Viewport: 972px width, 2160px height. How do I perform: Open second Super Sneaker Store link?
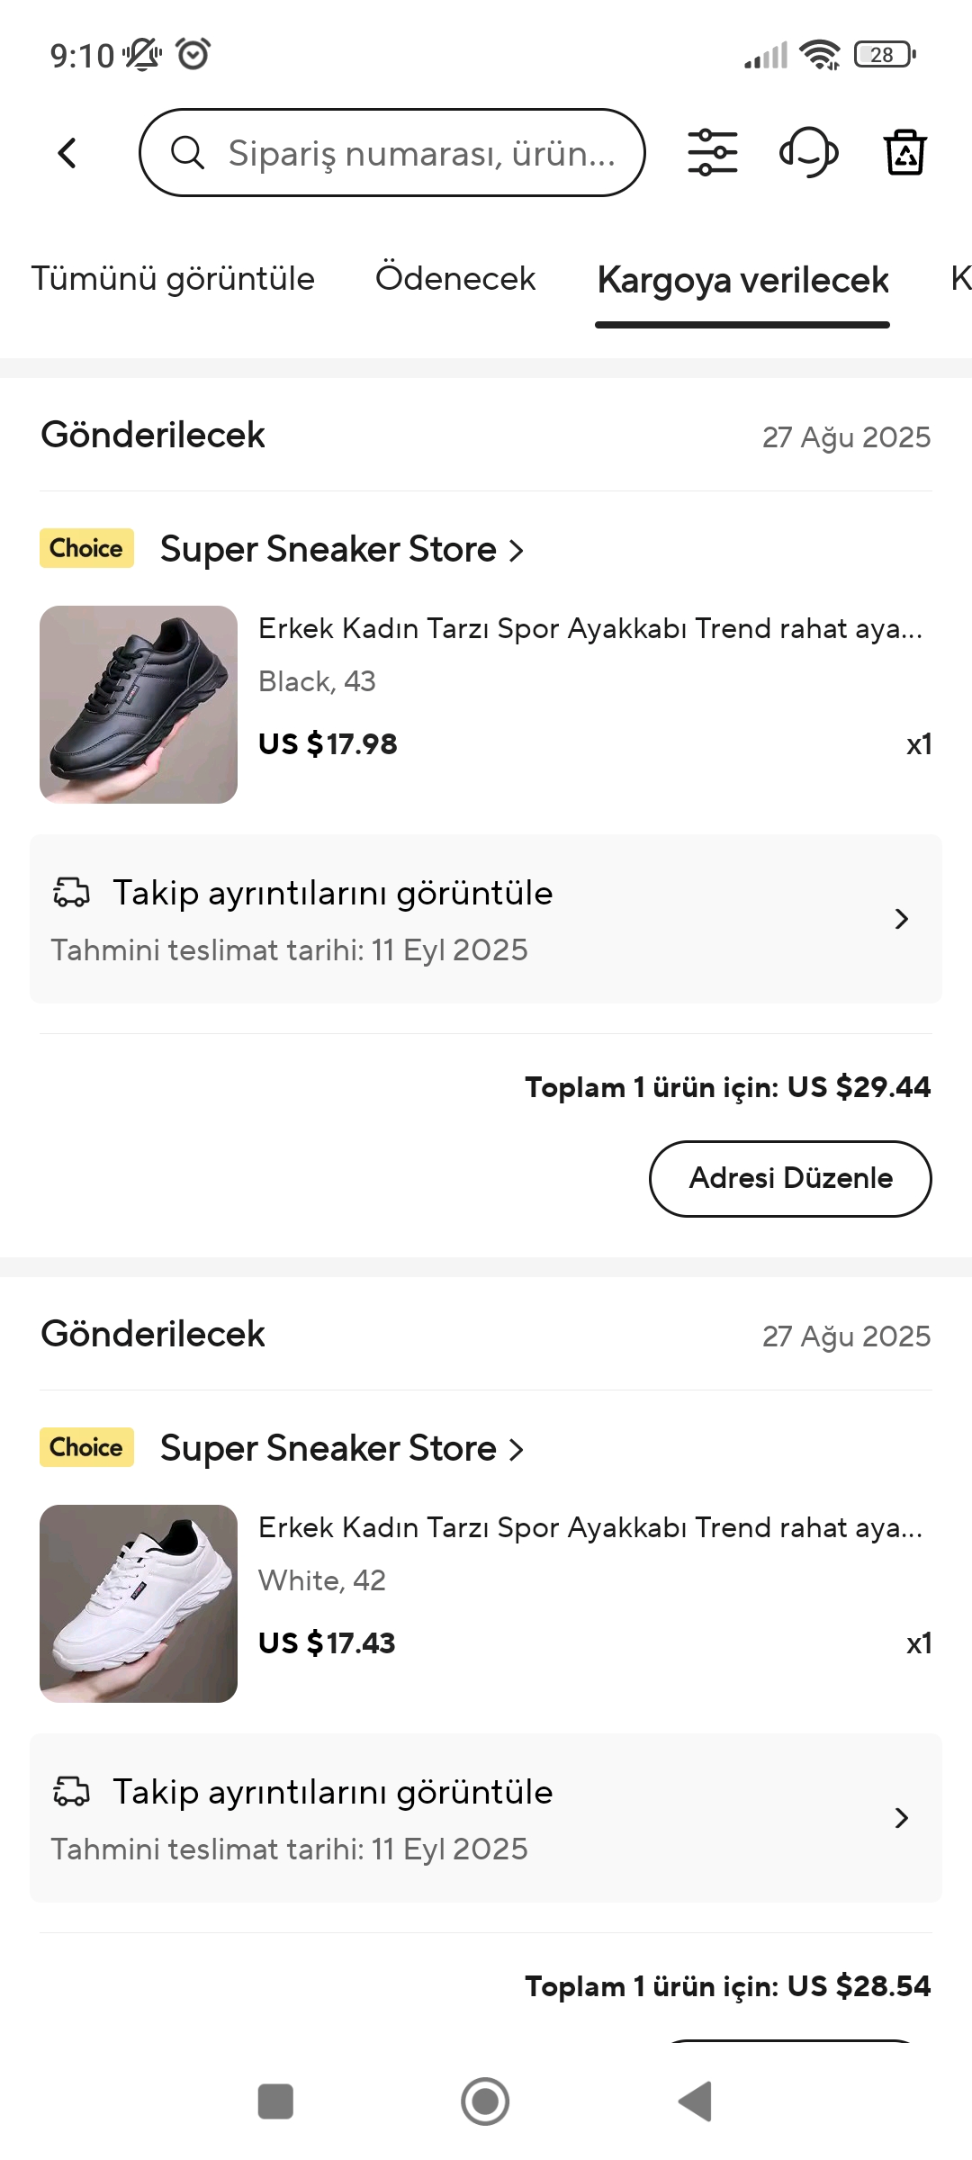(x=341, y=1448)
